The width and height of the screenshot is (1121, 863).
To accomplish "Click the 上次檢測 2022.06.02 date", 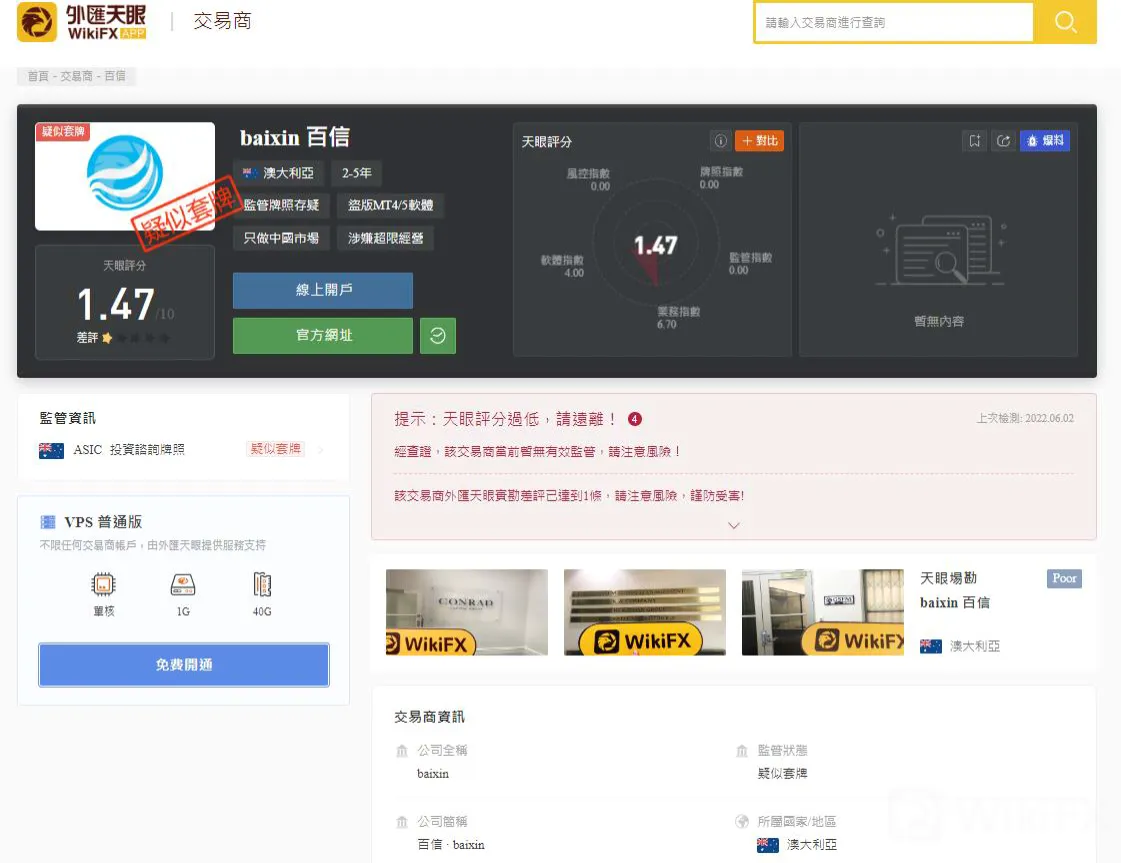I will coord(1025,418).
